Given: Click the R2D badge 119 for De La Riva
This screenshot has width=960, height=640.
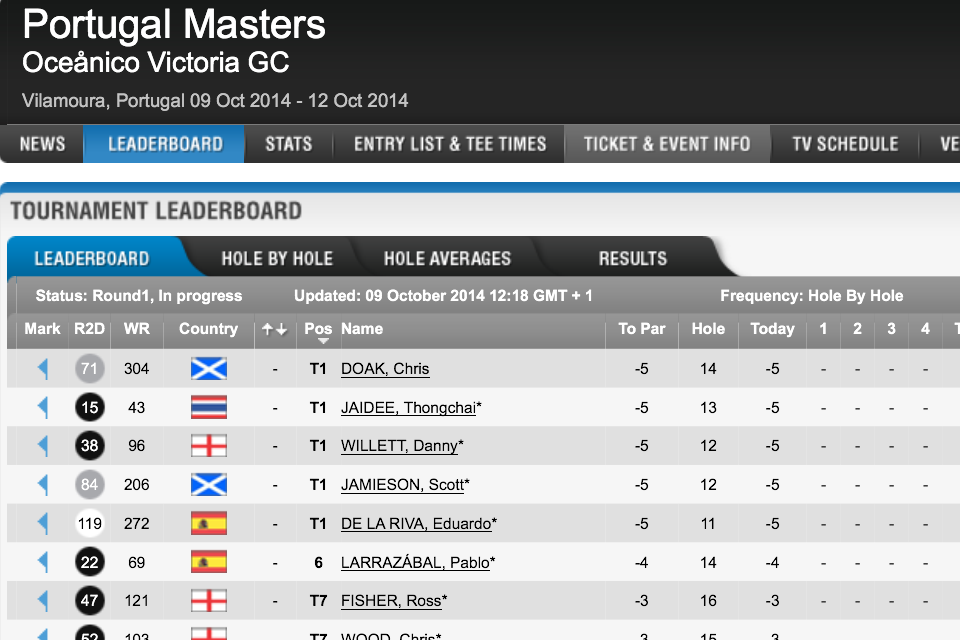Looking at the screenshot, I should pyautogui.click(x=90, y=523).
